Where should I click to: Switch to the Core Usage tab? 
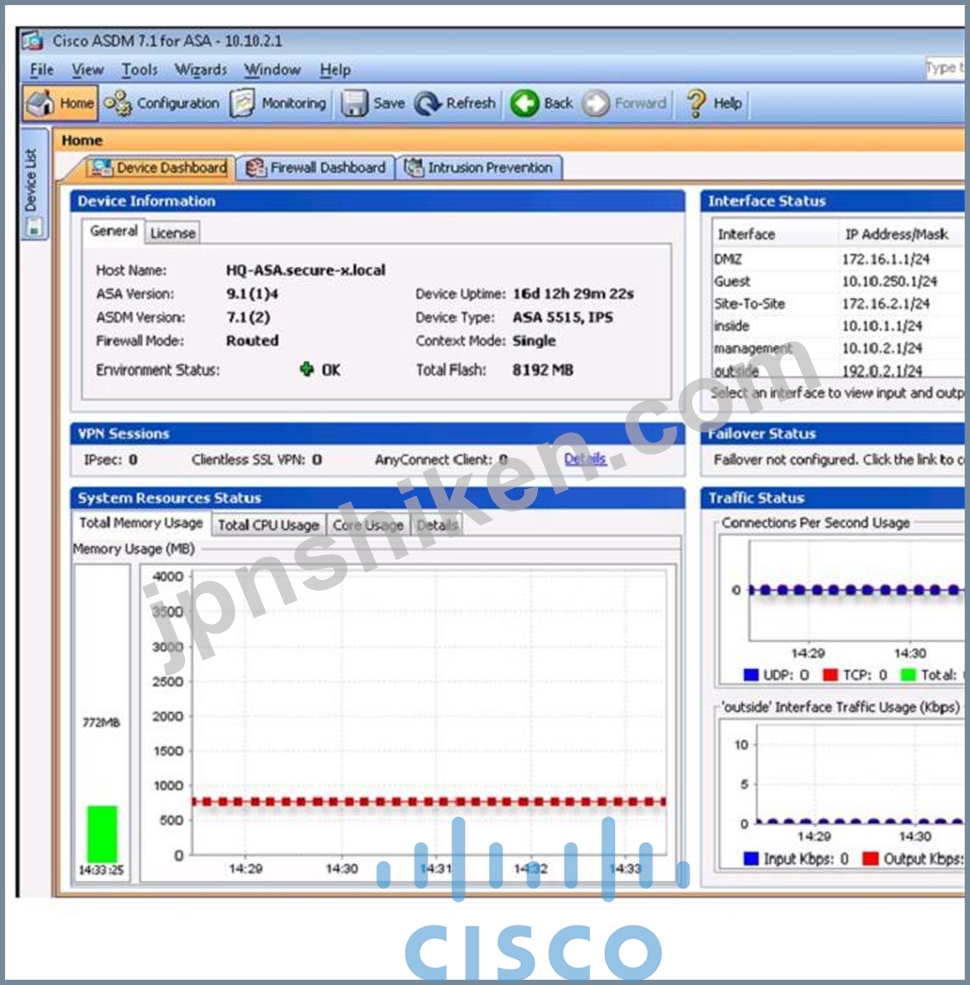368,525
